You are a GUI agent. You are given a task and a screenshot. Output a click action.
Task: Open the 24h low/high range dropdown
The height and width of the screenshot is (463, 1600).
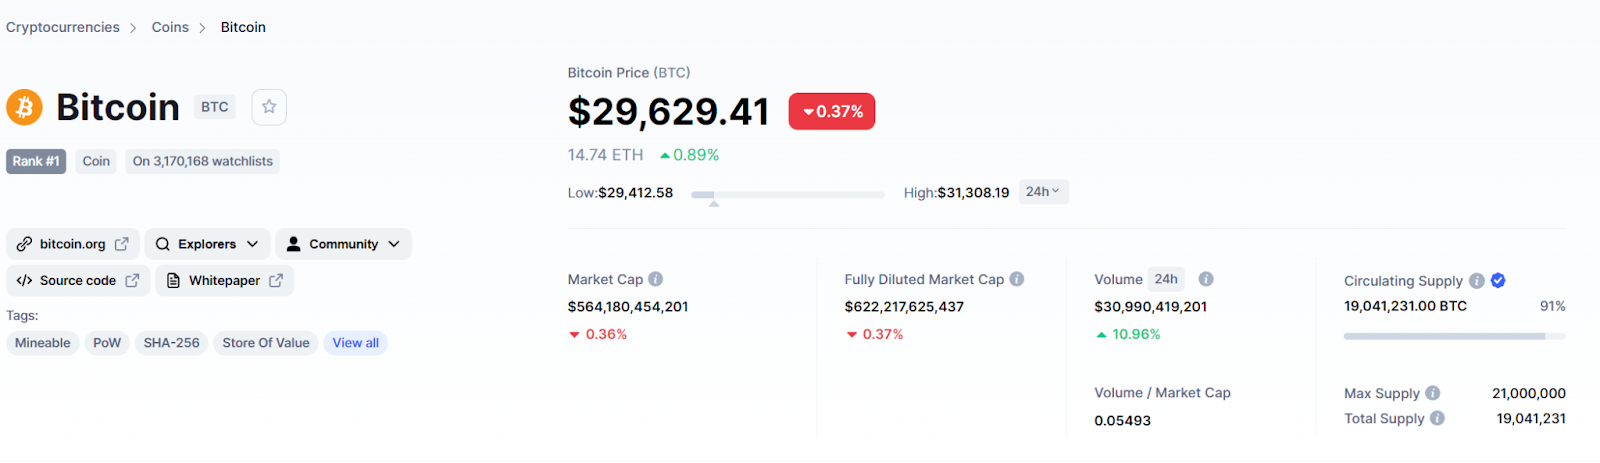pos(1043,192)
